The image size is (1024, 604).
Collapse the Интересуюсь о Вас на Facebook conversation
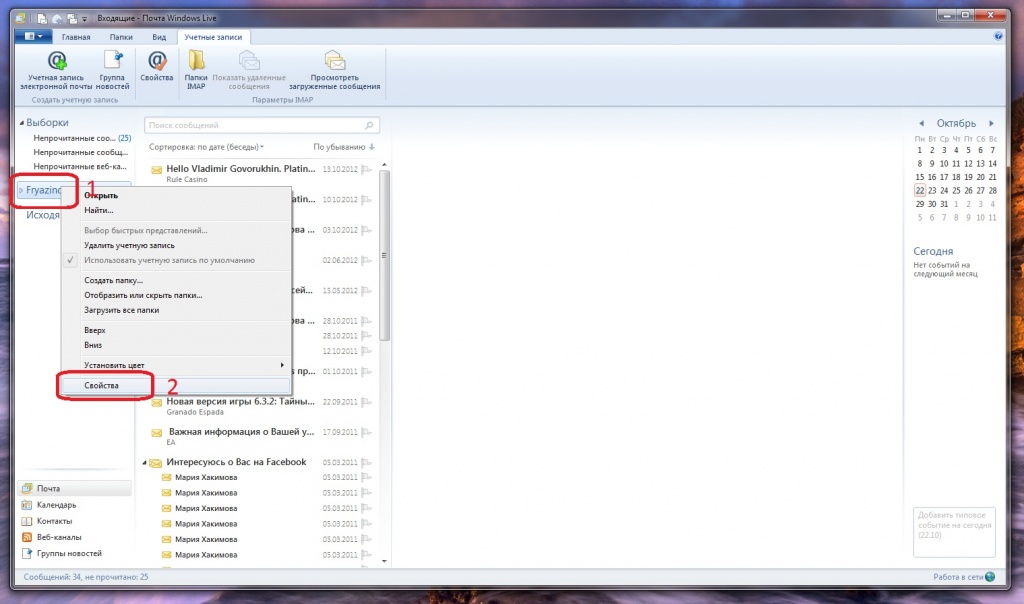pos(146,463)
